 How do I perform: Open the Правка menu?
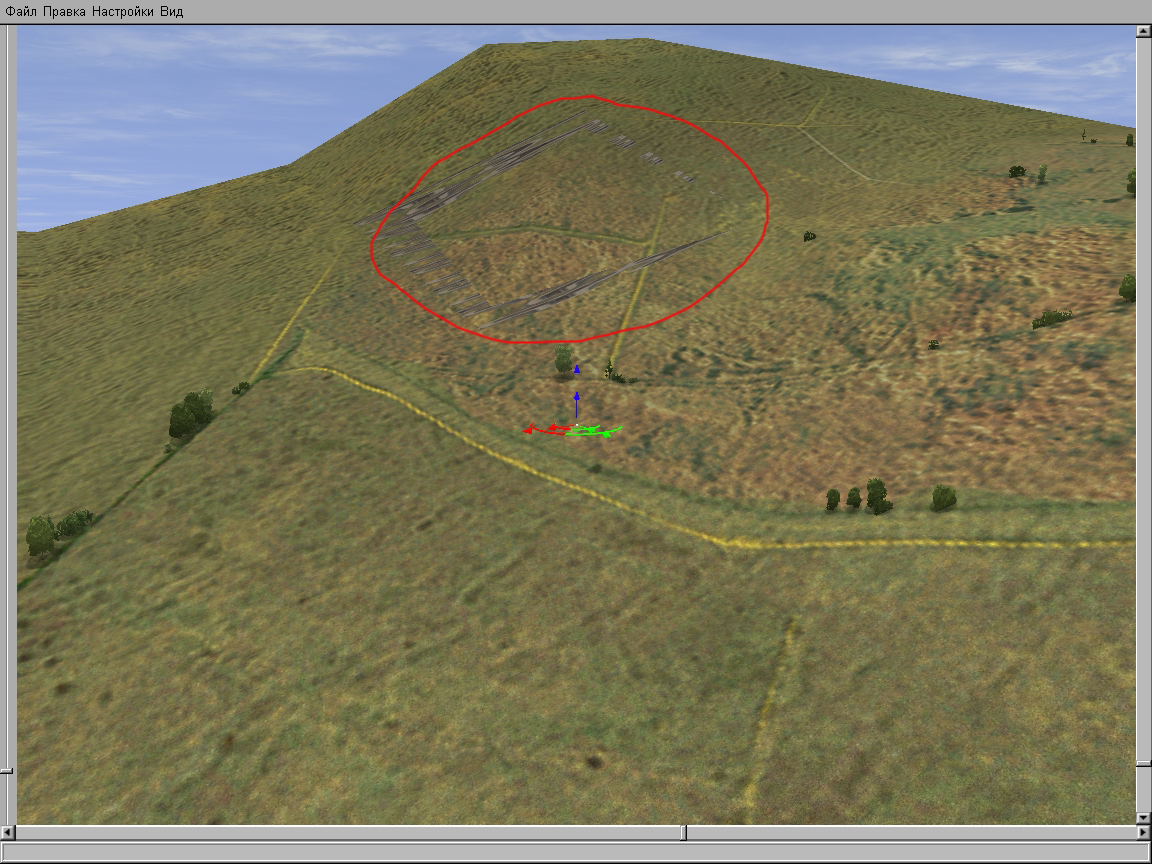(x=64, y=12)
